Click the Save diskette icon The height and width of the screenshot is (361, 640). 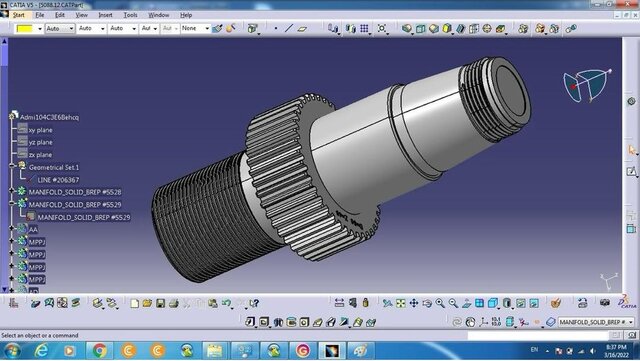(160, 303)
